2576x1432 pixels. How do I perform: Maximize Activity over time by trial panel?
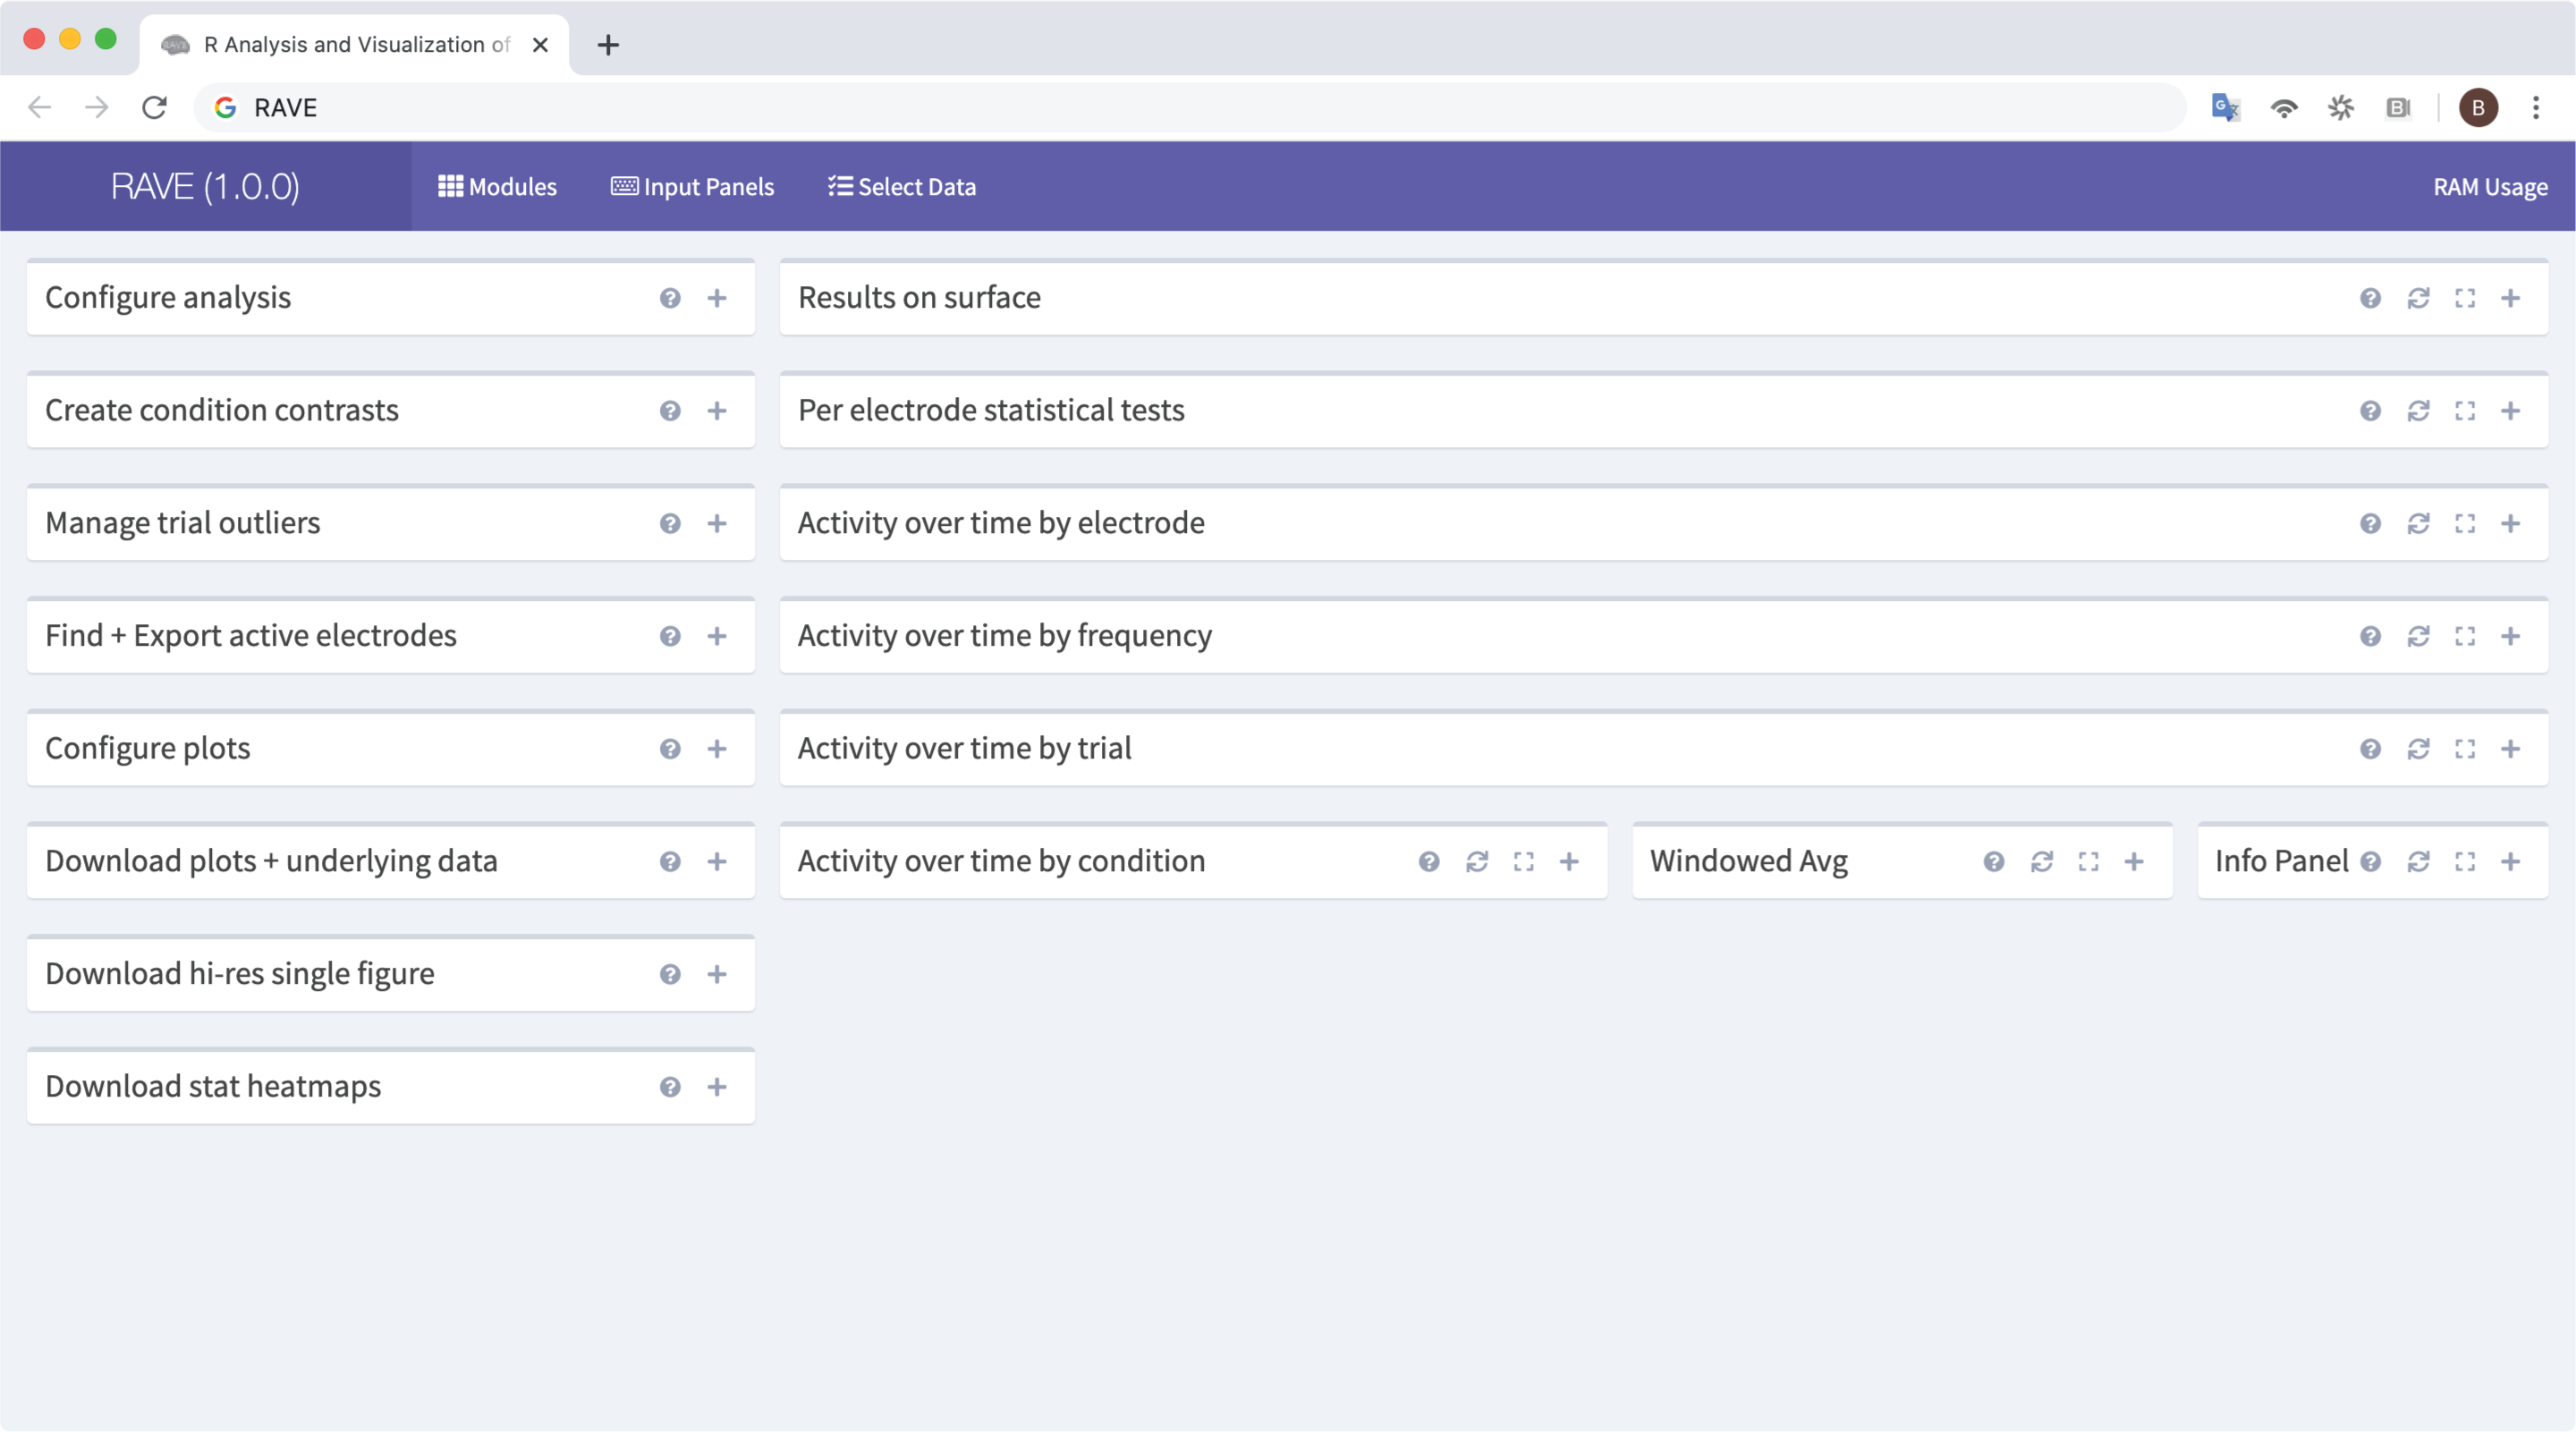pos(2464,749)
